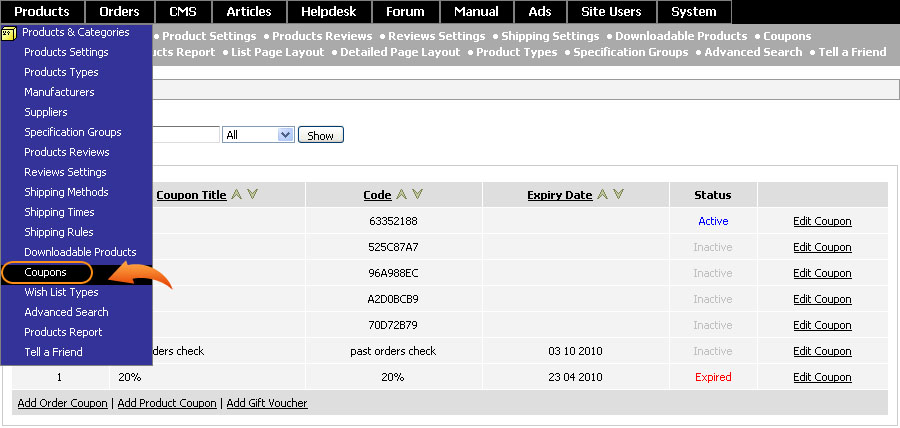
Task: Open Reviews Settings in gray submenu bar
Action: coord(436,36)
